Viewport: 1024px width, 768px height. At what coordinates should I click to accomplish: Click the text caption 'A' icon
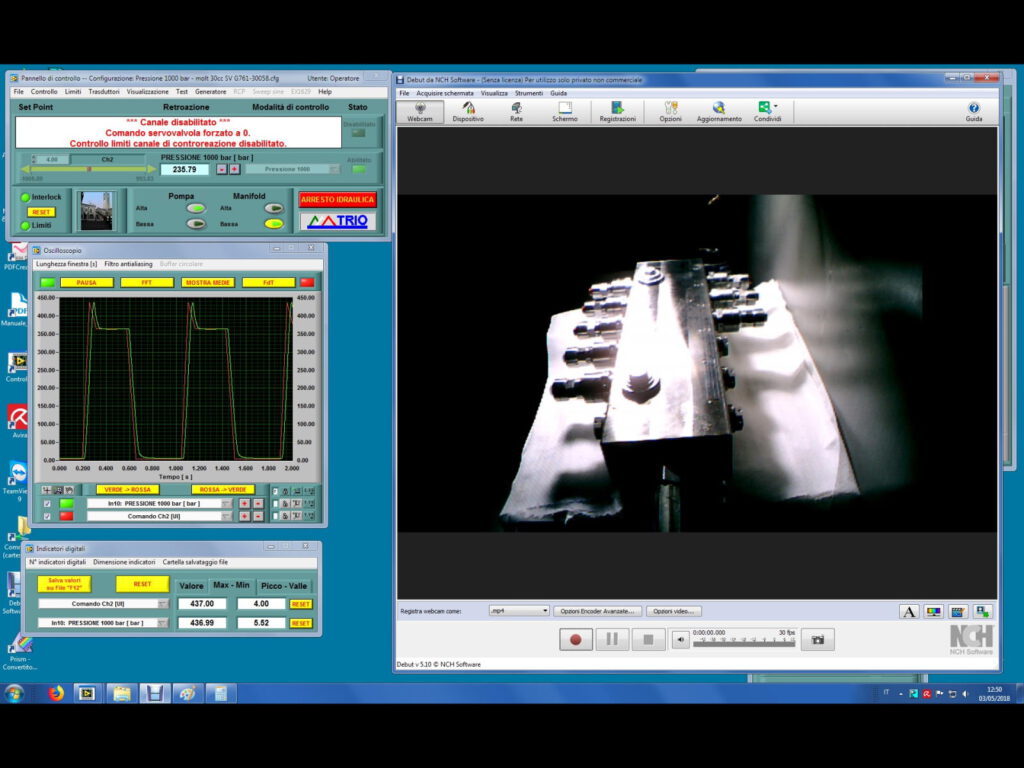tap(909, 611)
